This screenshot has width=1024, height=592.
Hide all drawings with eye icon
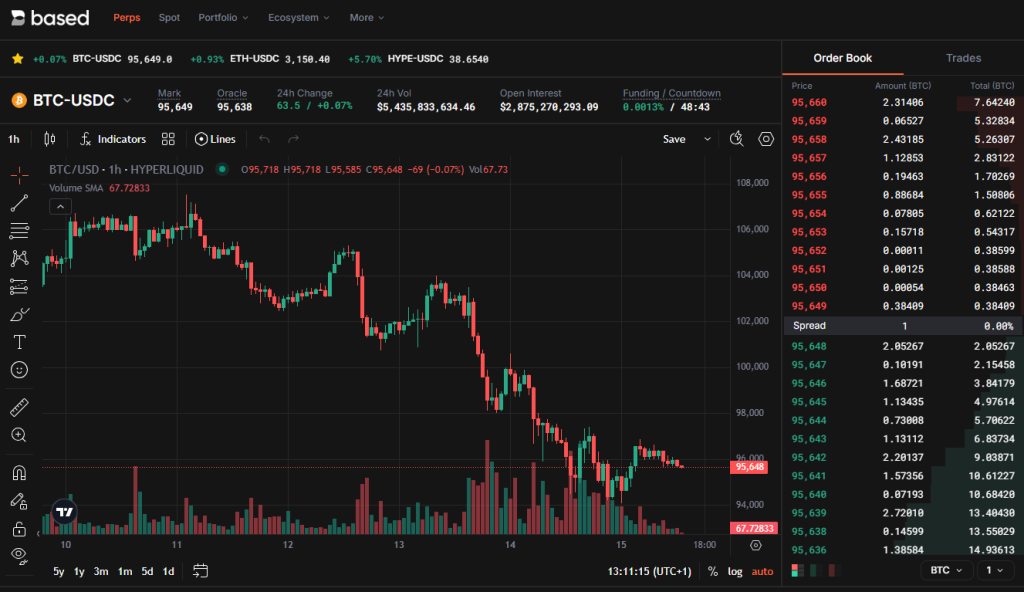click(19, 554)
